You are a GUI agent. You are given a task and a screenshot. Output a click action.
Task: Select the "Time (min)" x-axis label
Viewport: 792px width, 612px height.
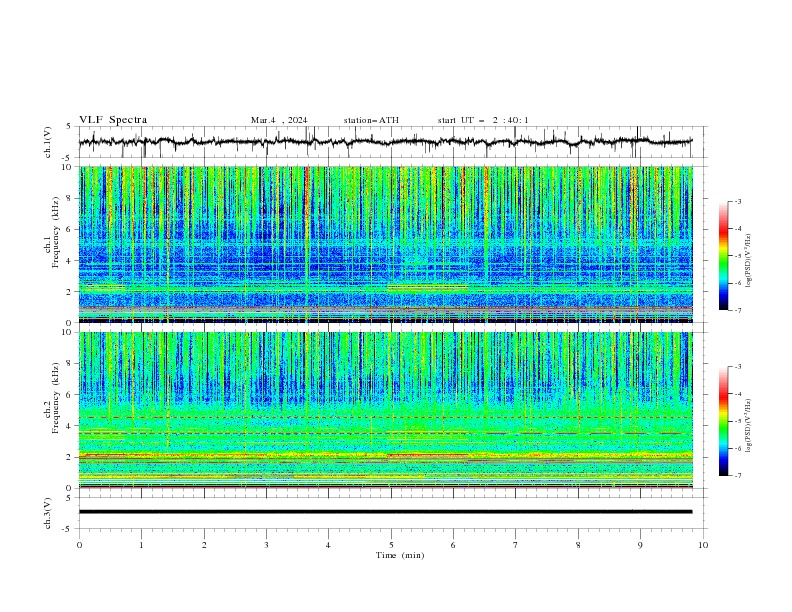click(400, 555)
